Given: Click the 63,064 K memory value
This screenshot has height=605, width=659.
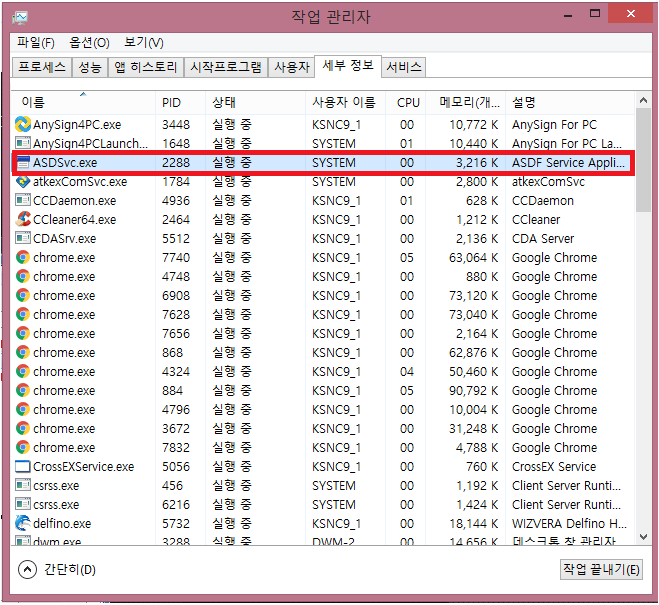Looking at the screenshot, I should [x=473, y=258].
